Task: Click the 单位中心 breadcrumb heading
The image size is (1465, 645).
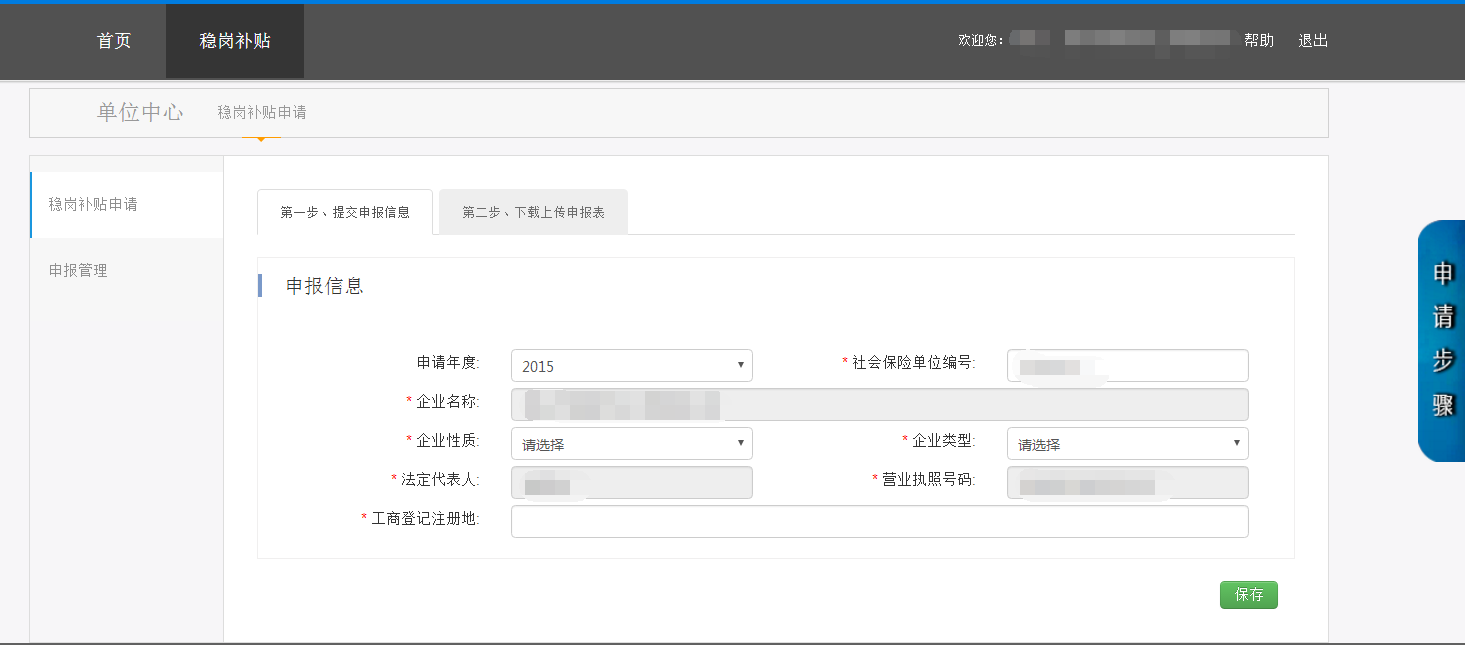Action: point(140,112)
